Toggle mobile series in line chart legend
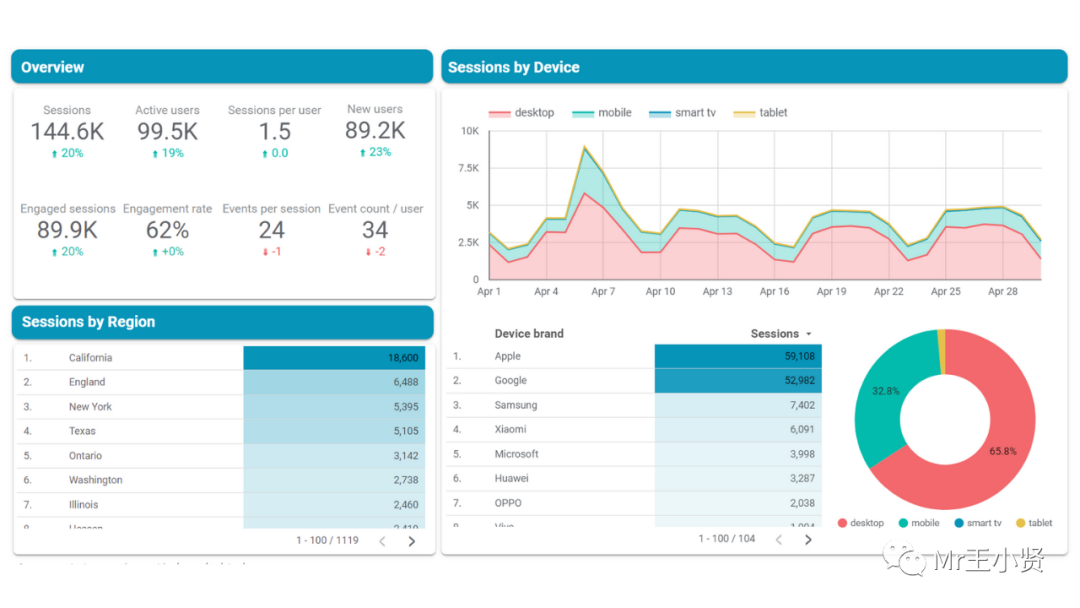Image resolution: width=1080 pixels, height=608 pixels. coord(602,112)
